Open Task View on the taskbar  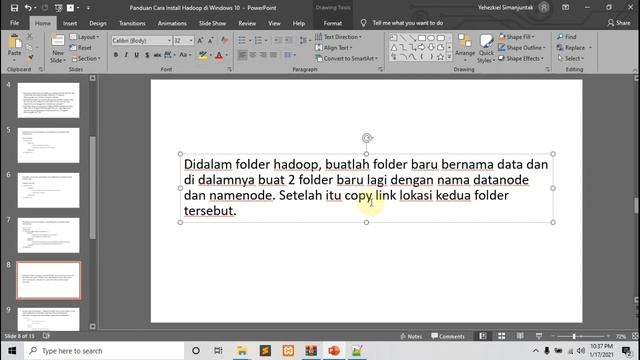pos(218,351)
